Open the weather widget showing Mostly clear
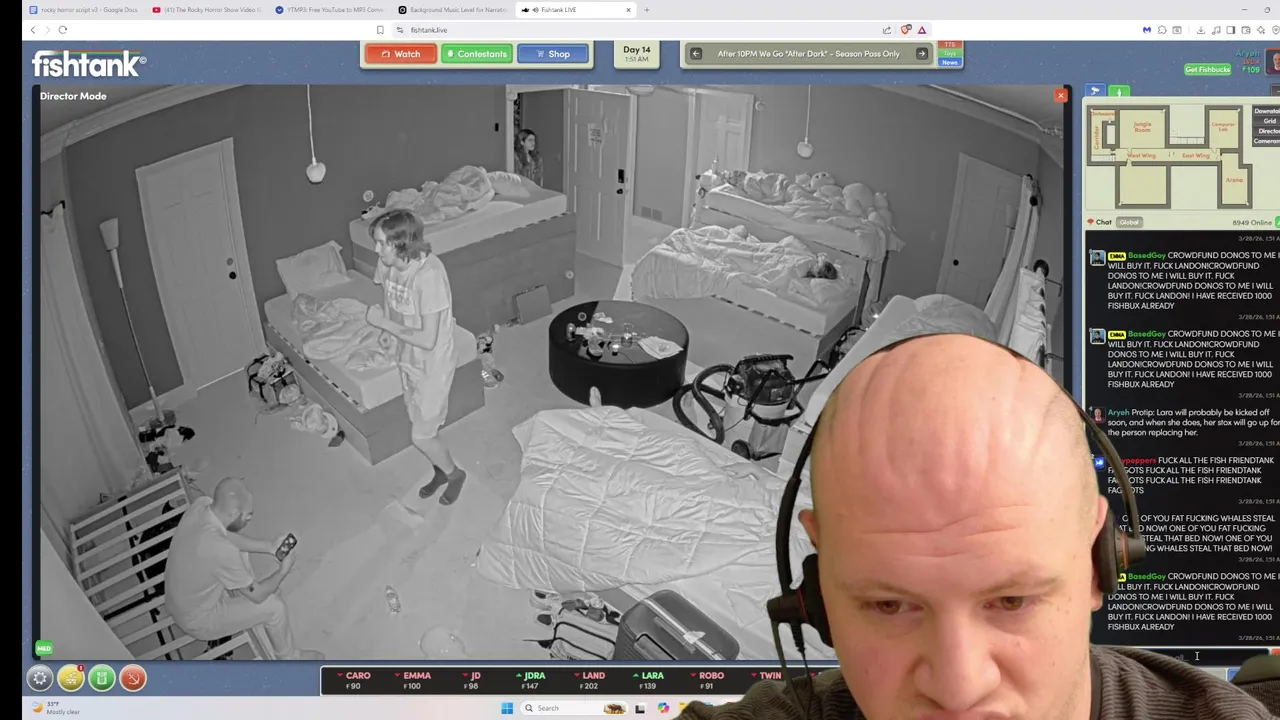Image resolution: width=1280 pixels, height=720 pixels. pyautogui.click(x=58, y=708)
